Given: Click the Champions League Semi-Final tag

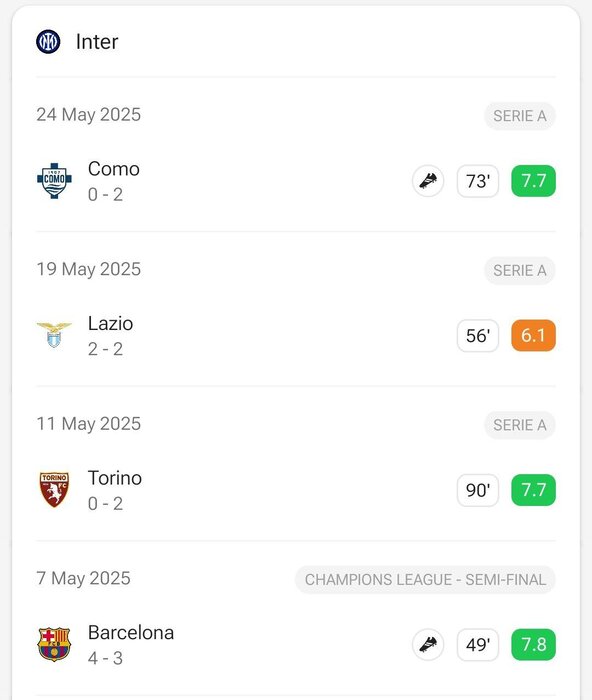Looking at the screenshot, I should click(x=425, y=579).
